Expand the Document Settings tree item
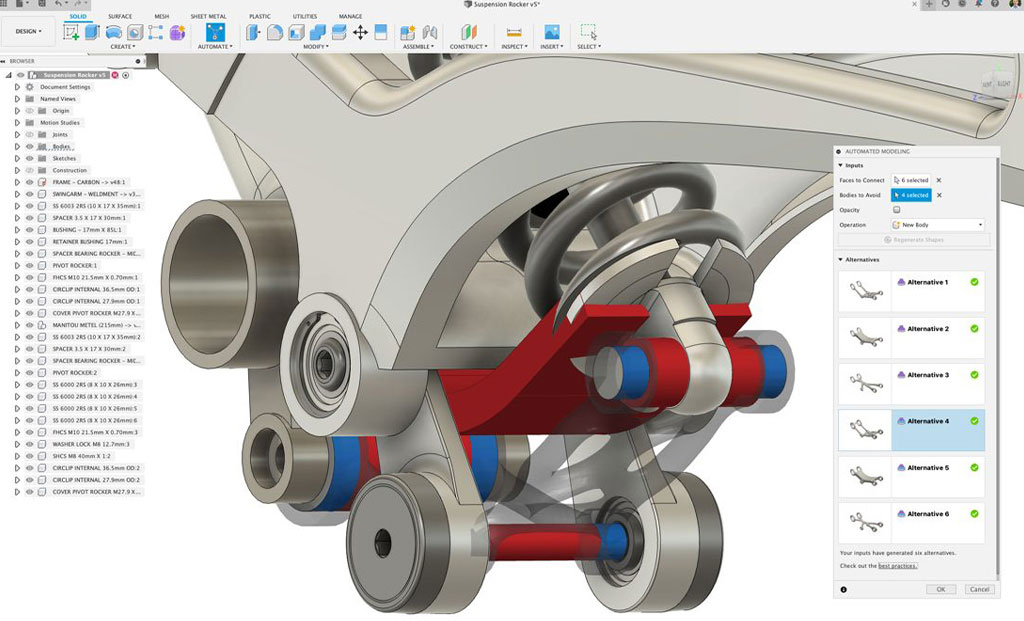This screenshot has height=621, width=1024. click(x=18, y=87)
